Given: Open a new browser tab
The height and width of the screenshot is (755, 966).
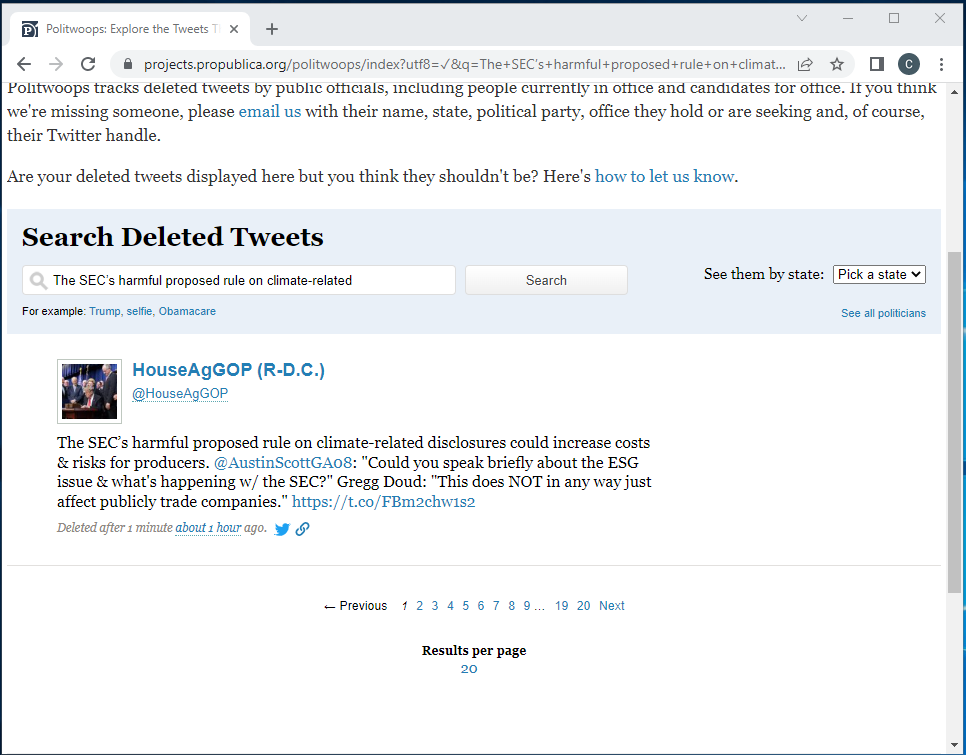Looking at the screenshot, I should [272, 29].
